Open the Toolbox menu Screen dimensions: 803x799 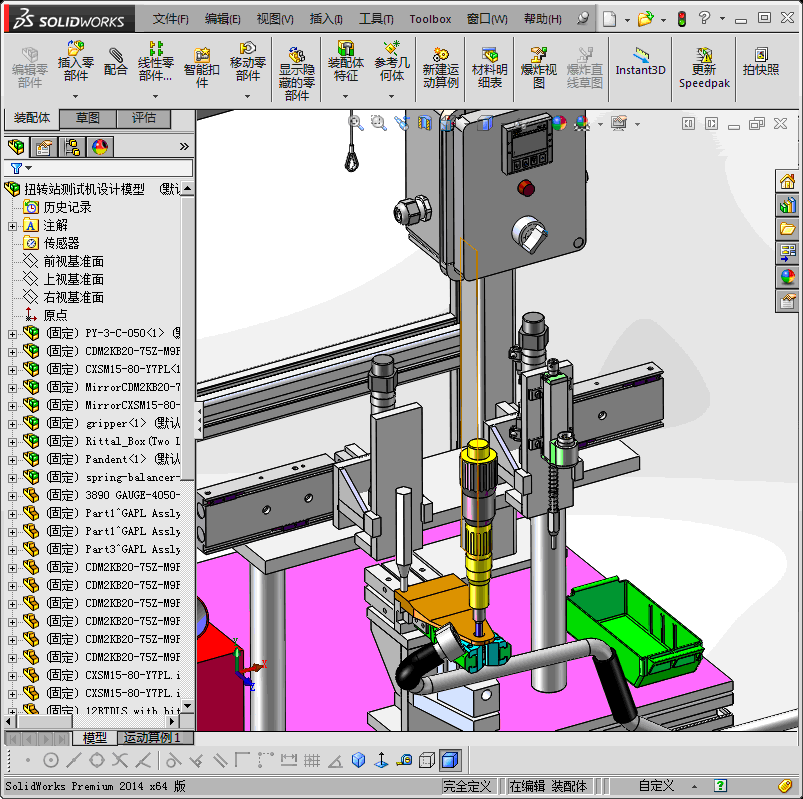pos(430,19)
